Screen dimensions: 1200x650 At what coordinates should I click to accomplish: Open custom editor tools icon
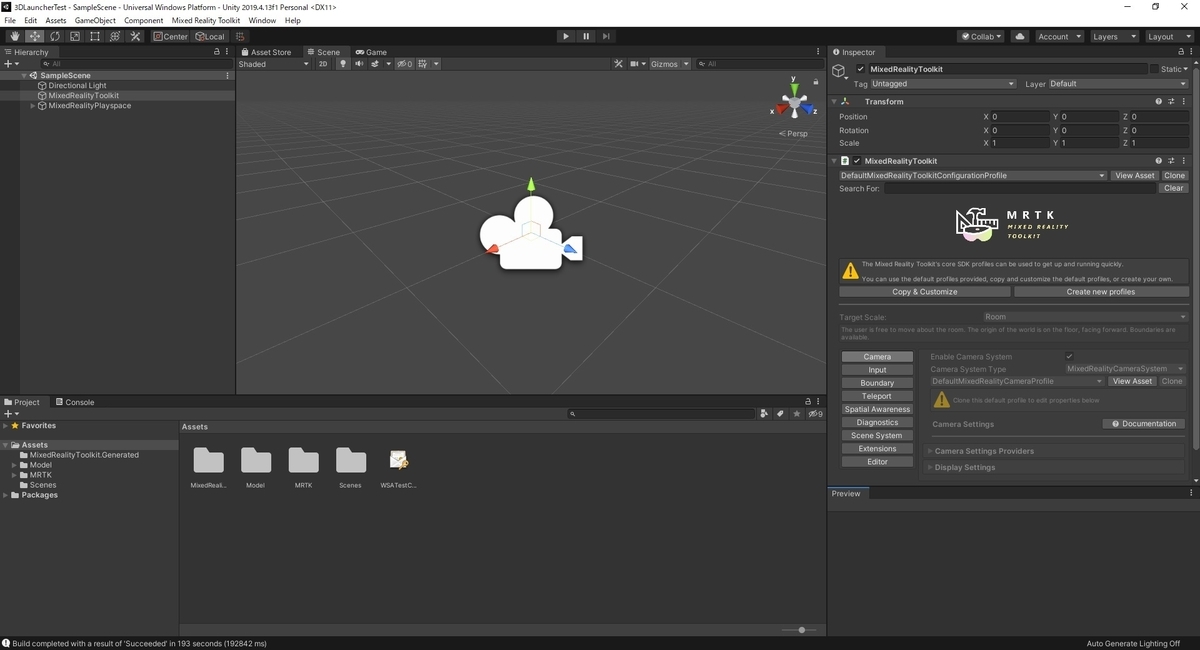(136, 36)
